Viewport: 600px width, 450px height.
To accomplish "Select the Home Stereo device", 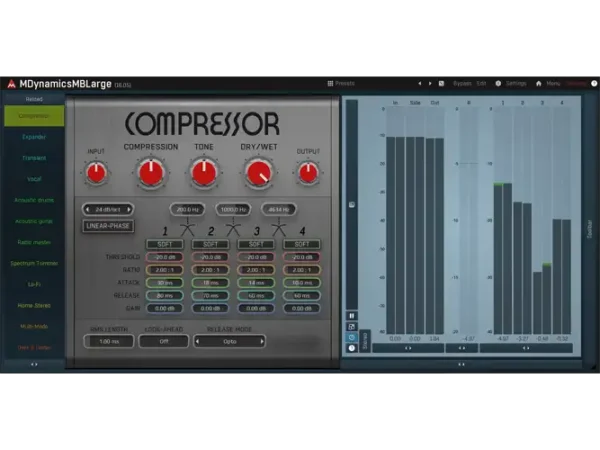I will 34,305.
